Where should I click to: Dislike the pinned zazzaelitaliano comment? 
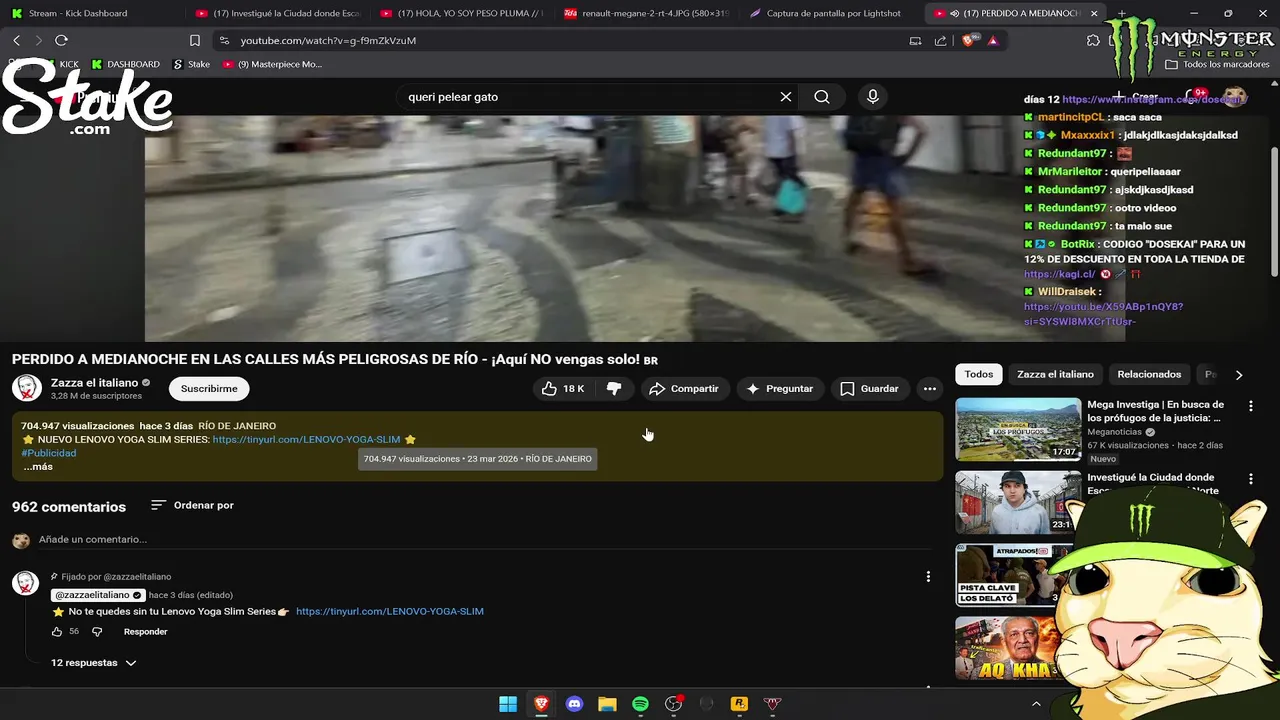point(97,632)
